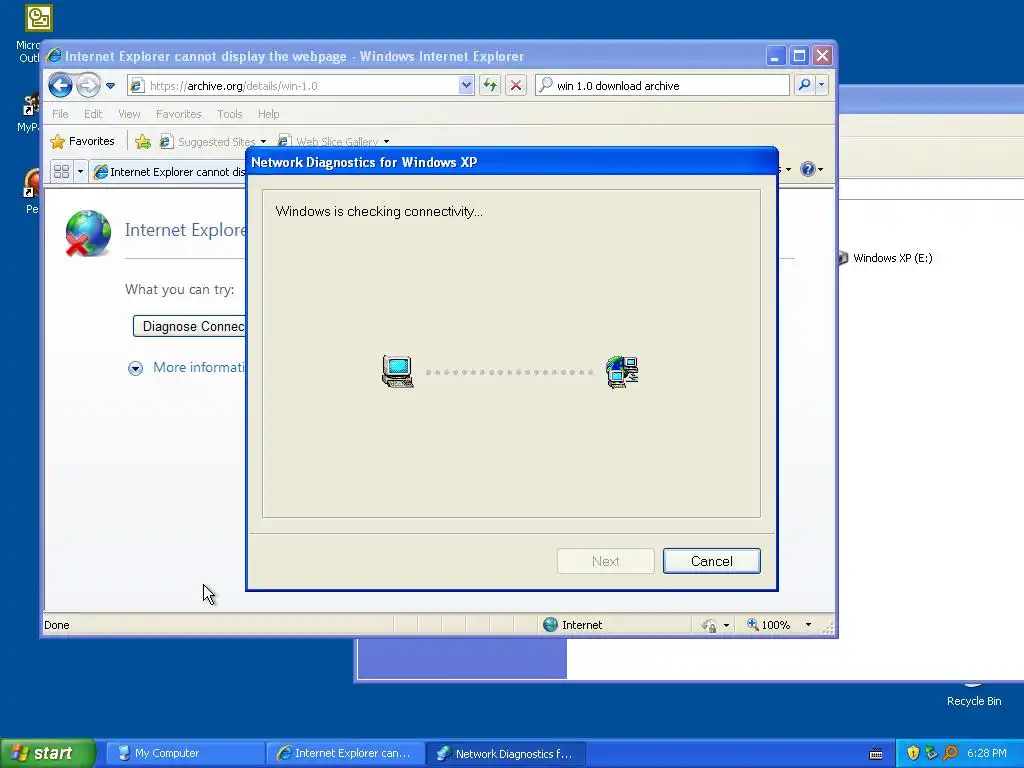The width and height of the screenshot is (1024, 768).
Task: Click the IE Forward arrow button
Action: tap(88, 86)
